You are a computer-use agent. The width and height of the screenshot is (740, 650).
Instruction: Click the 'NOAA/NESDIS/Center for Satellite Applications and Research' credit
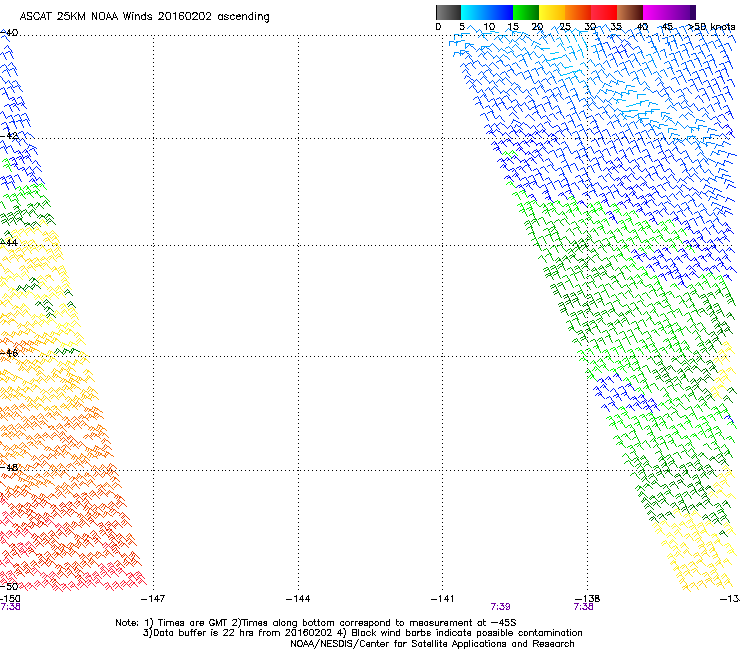tap(432, 644)
